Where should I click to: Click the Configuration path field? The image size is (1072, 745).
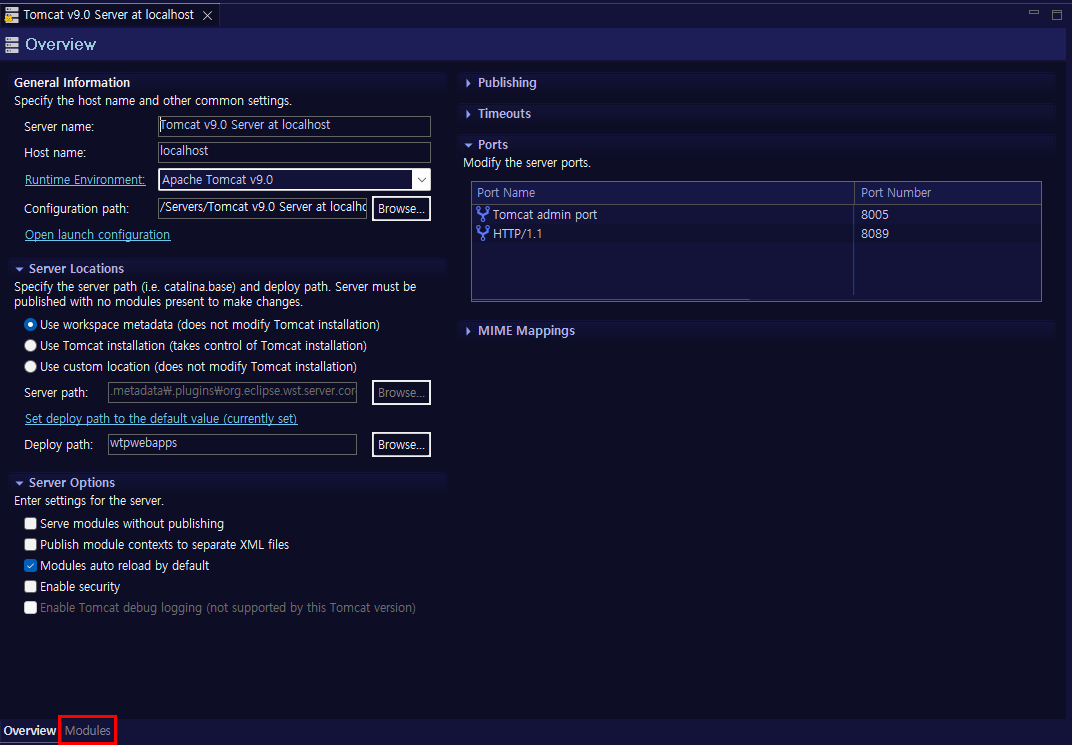(263, 208)
